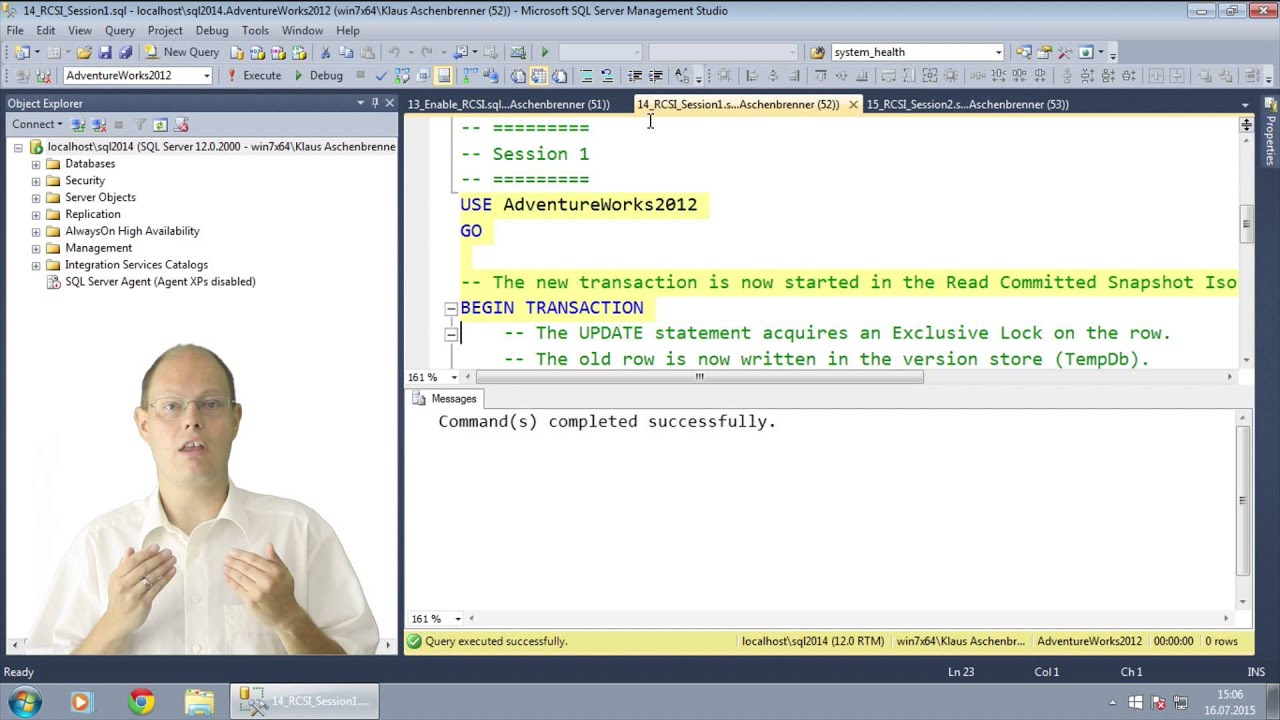Switch to 15_RCSI_Session2.sql tab
The width and height of the screenshot is (1280, 720).
point(967,104)
